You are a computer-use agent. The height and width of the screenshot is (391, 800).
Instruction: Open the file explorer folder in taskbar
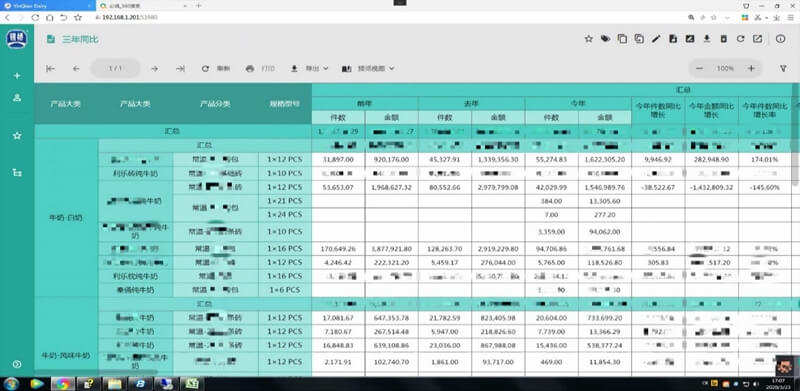115,384
